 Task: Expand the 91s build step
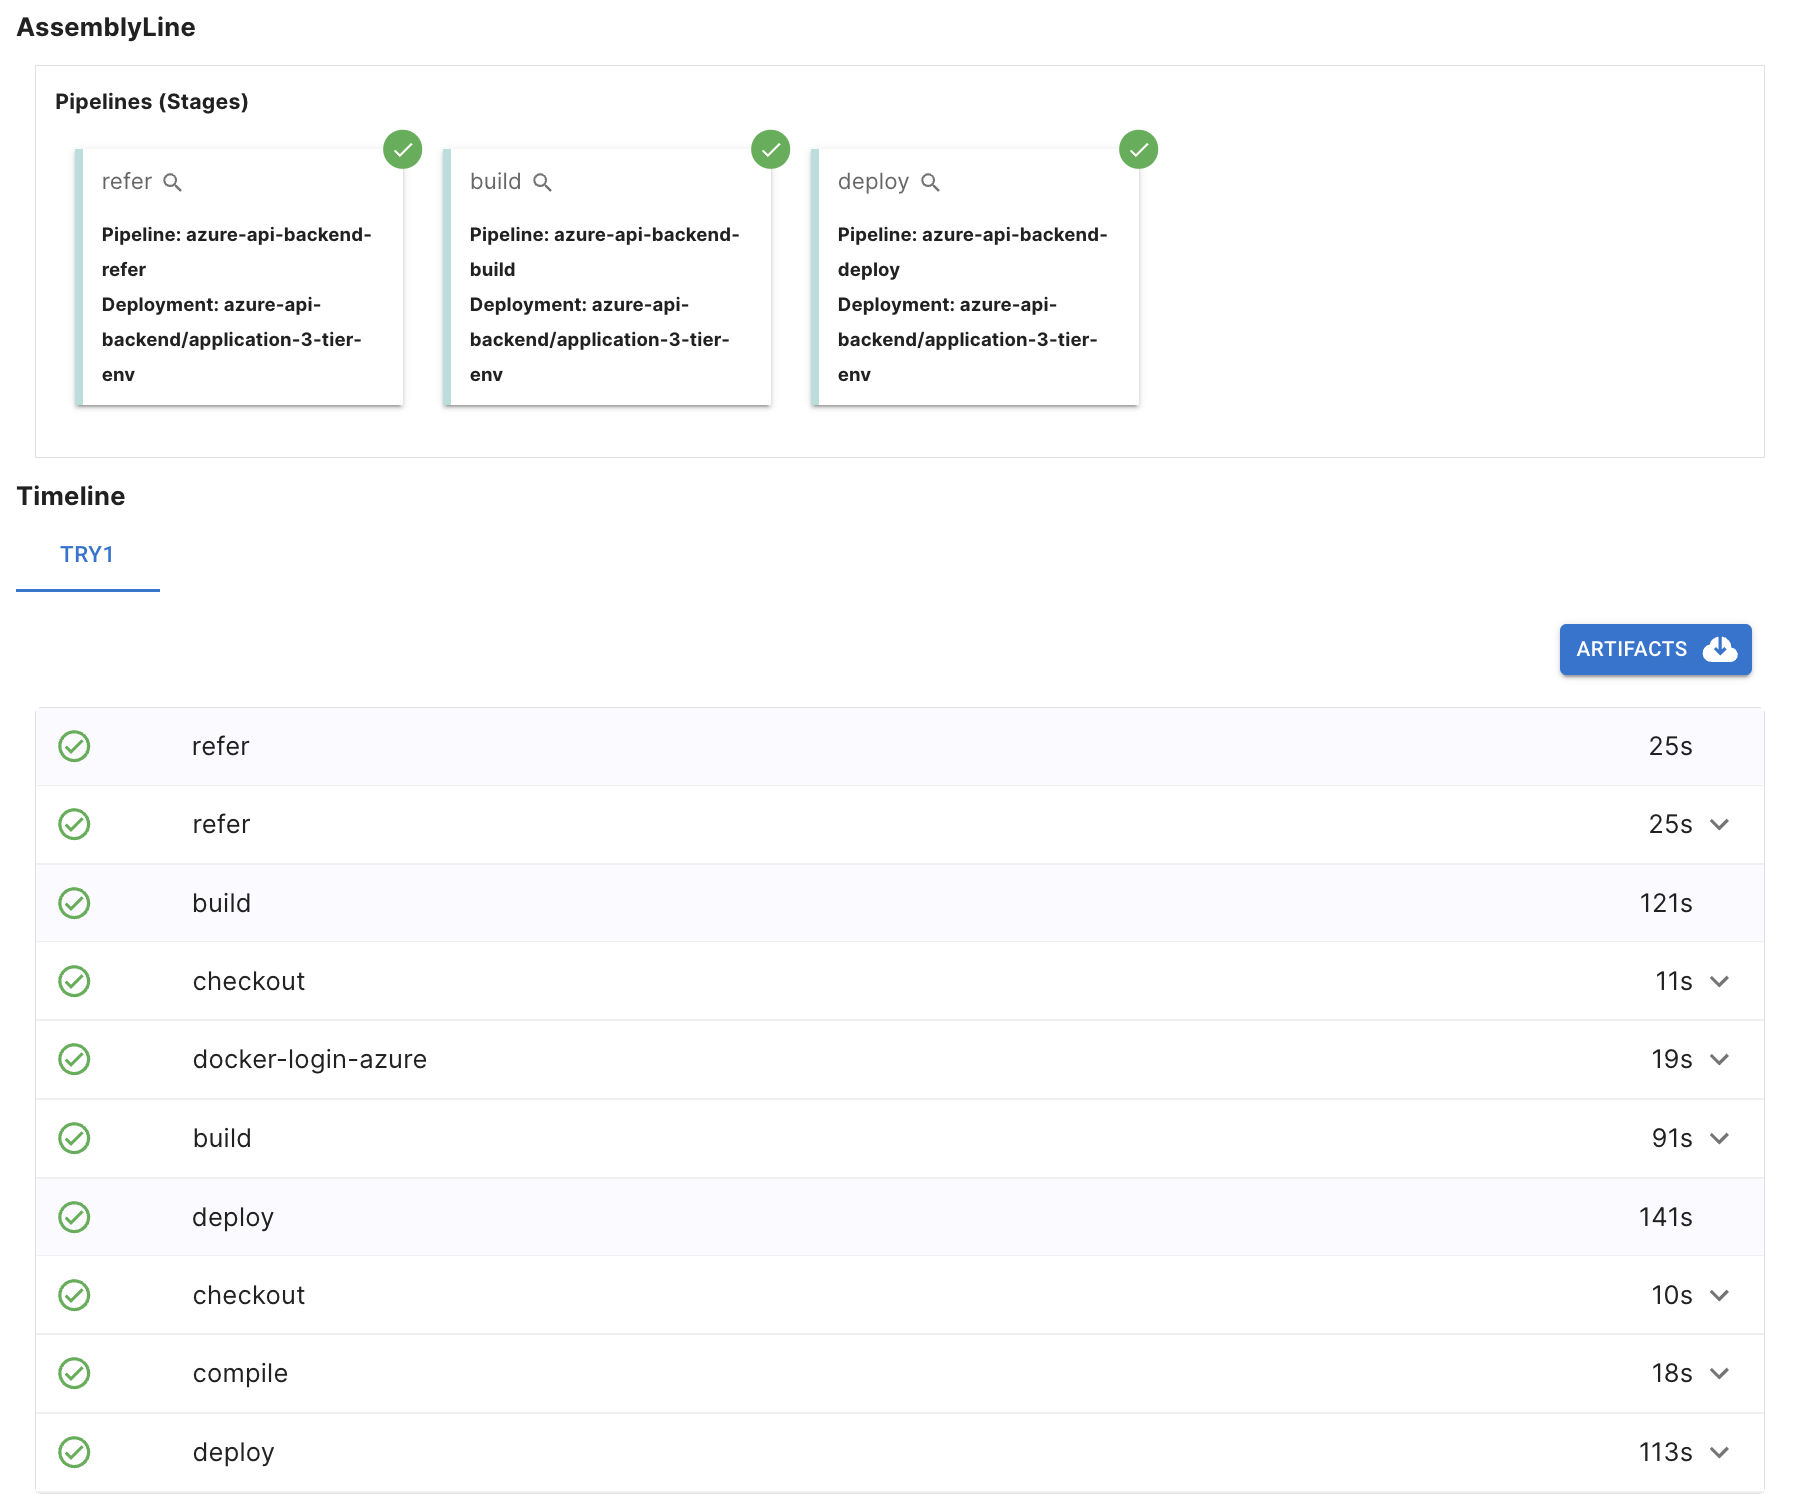coord(1719,1139)
